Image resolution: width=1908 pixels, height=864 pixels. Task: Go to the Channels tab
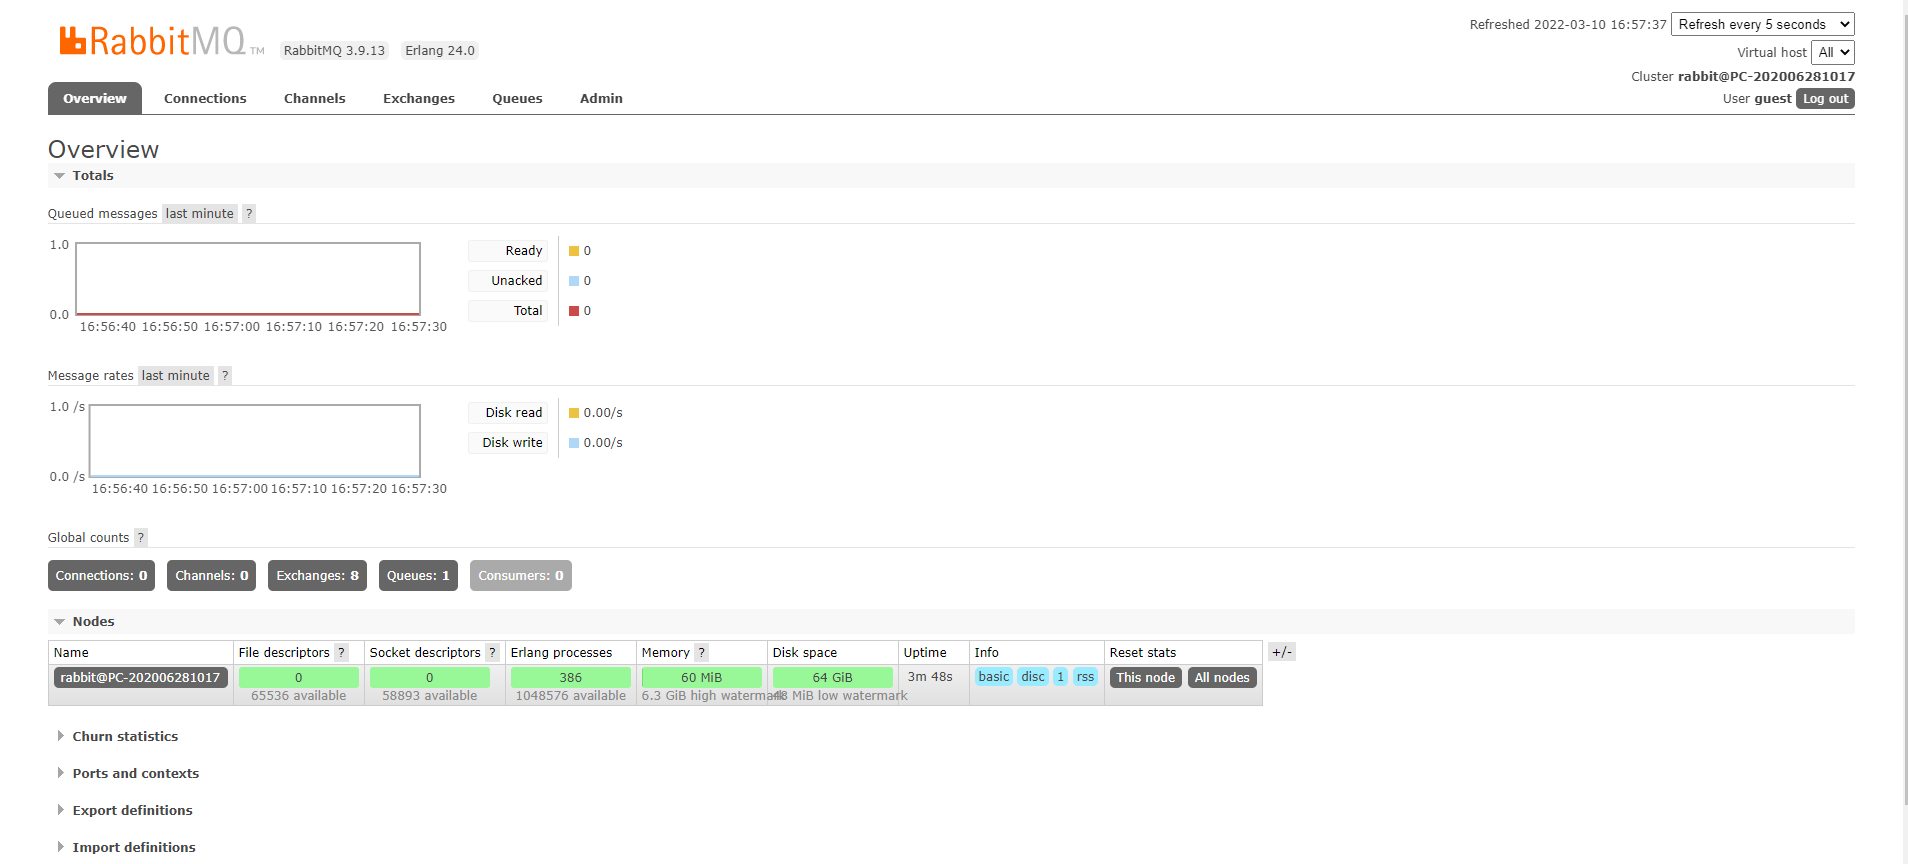315,98
